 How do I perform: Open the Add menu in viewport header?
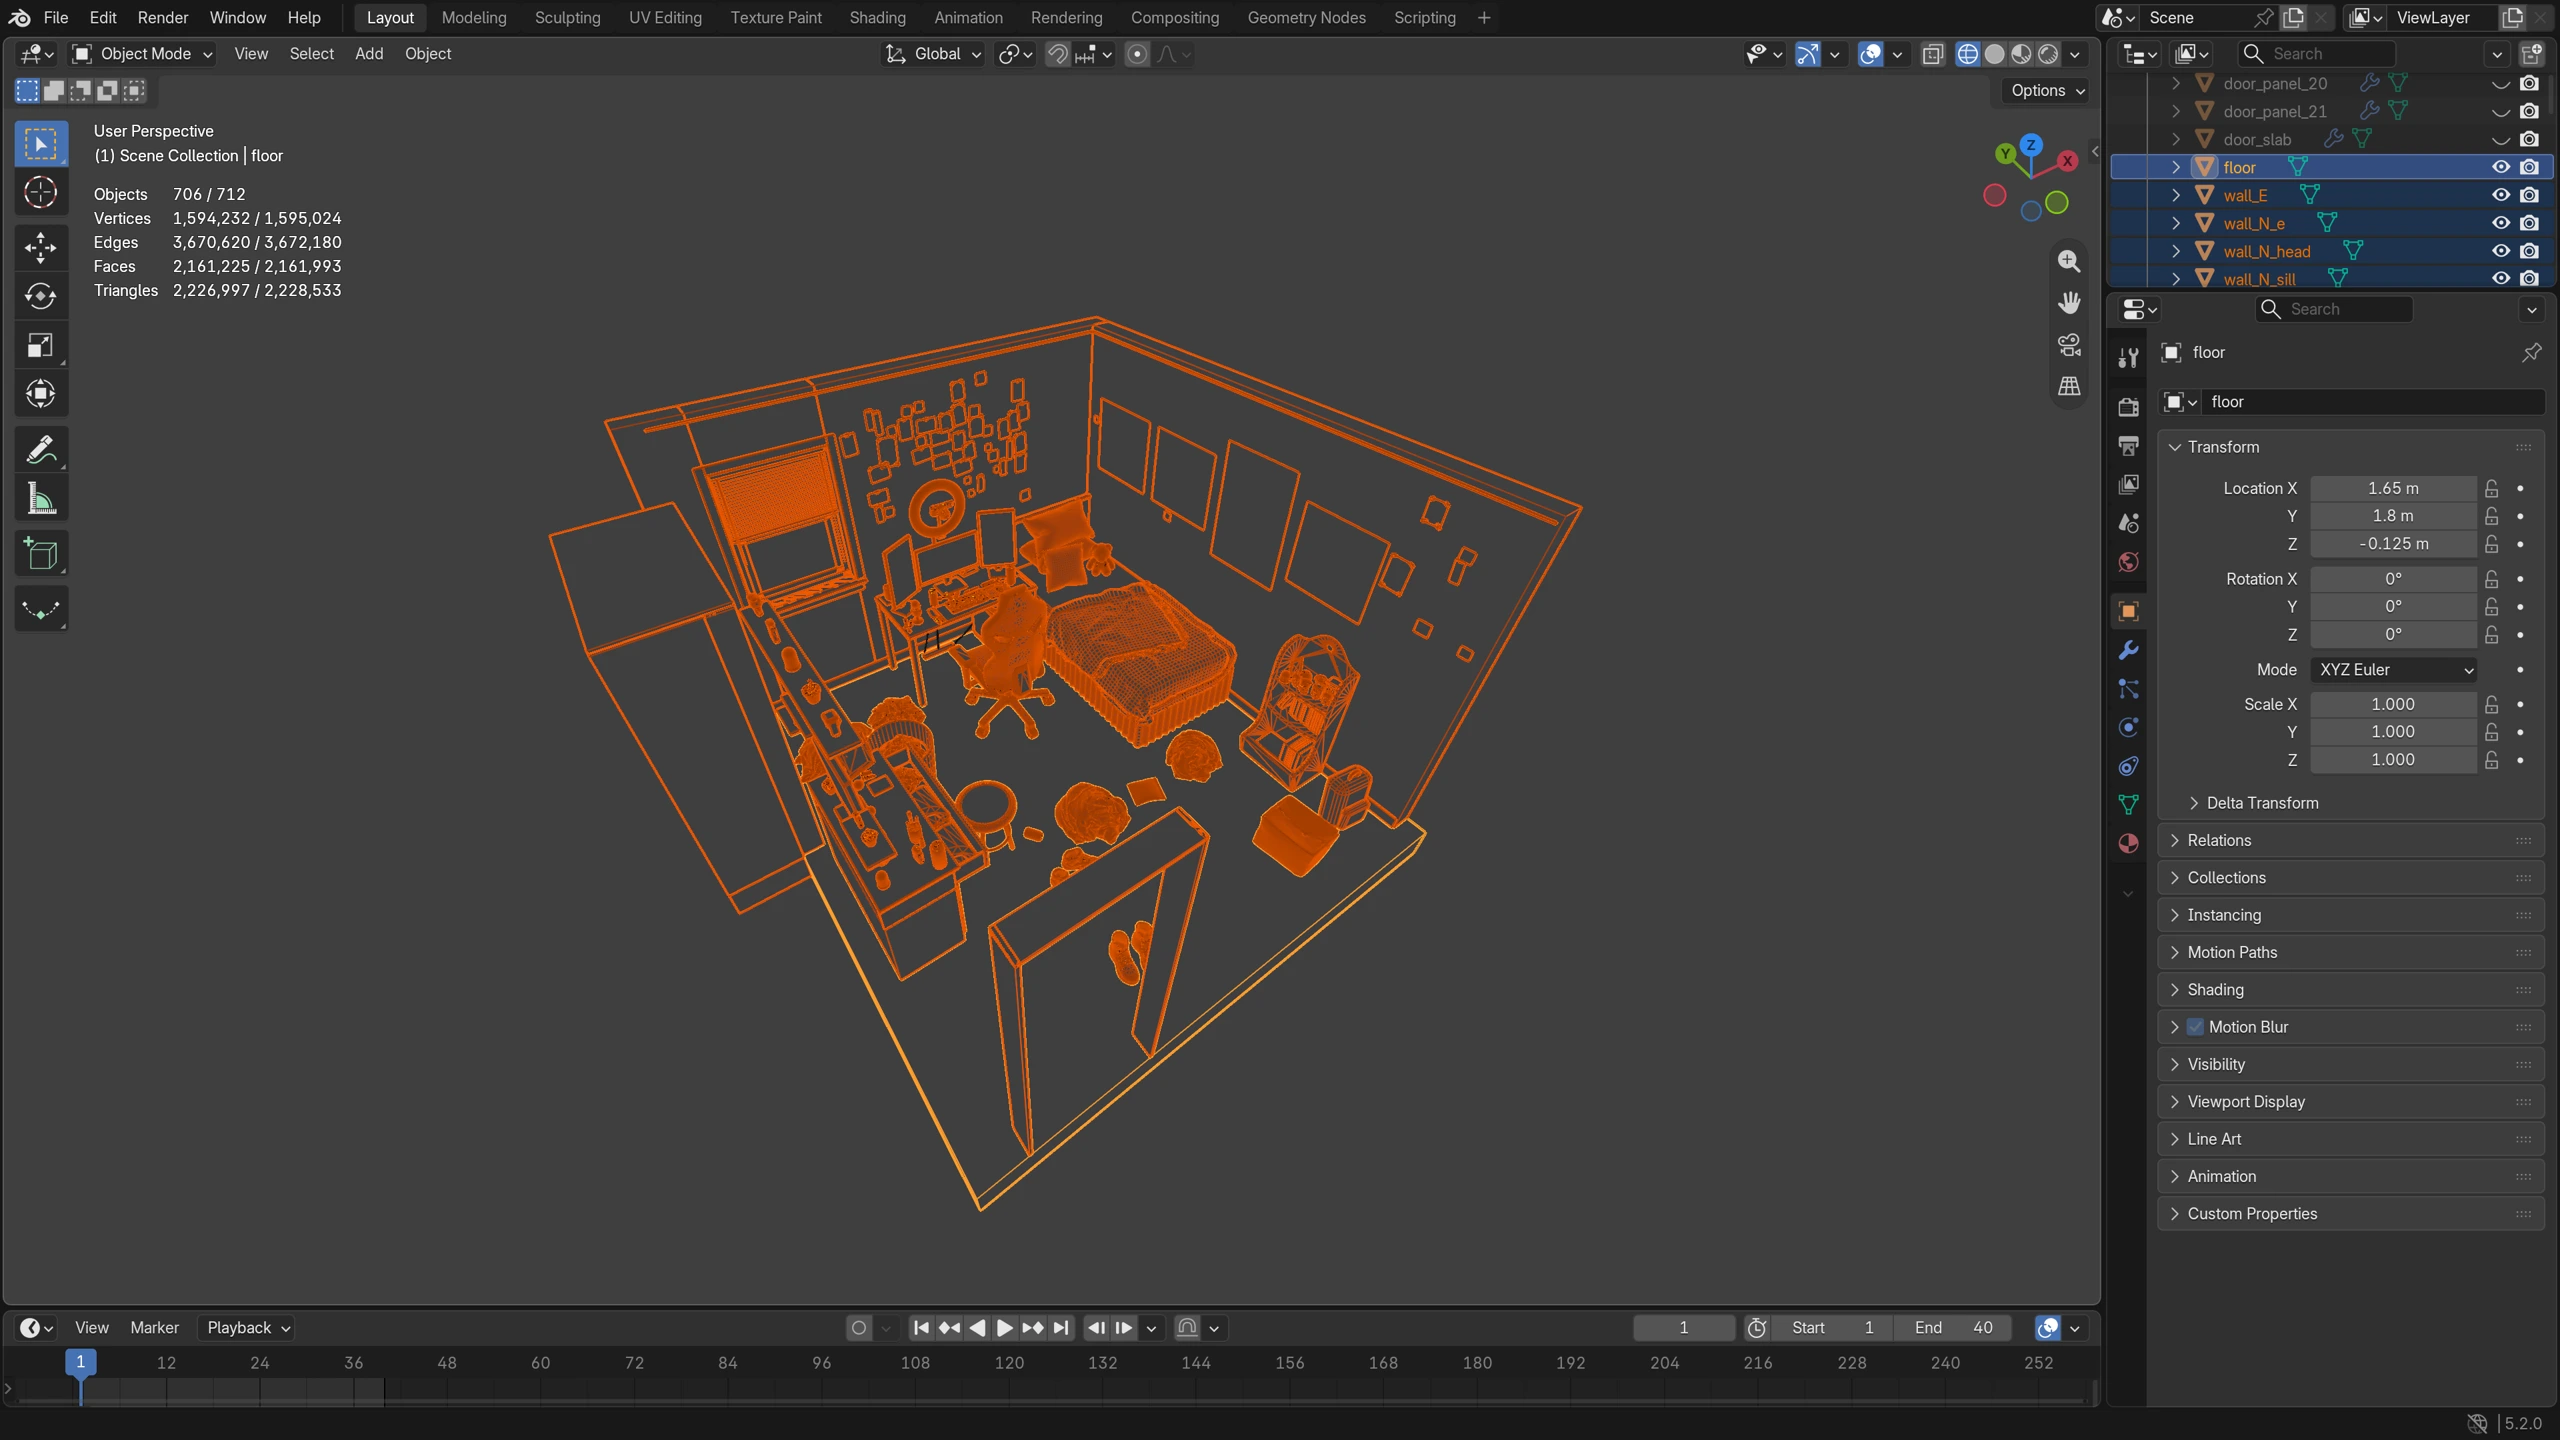coord(369,54)
